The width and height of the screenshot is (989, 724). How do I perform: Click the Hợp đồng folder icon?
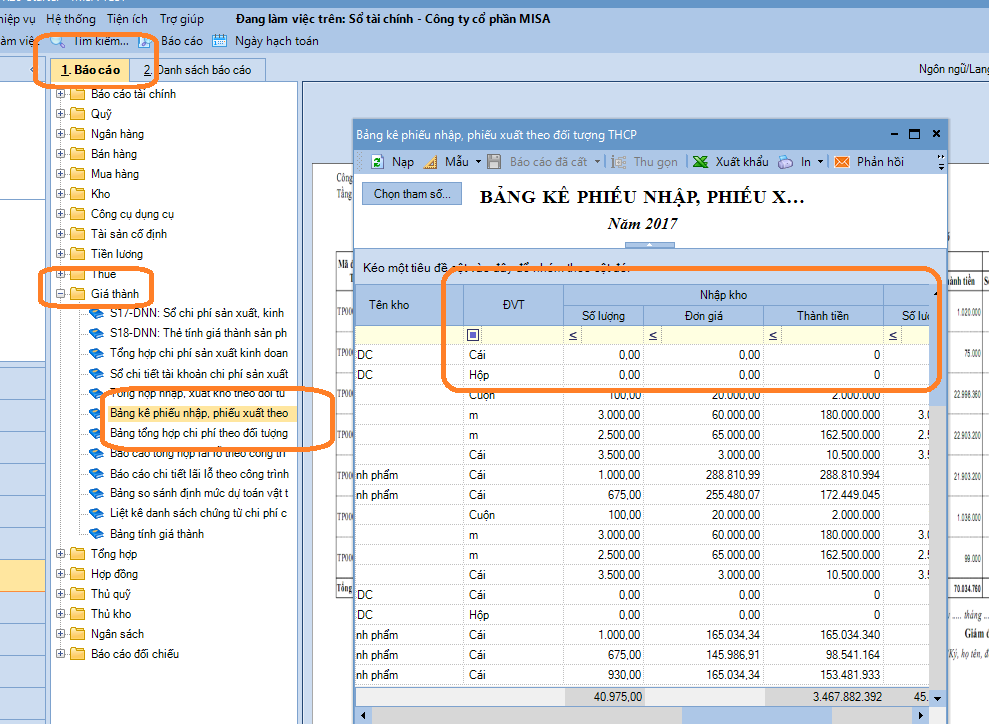pos(78,574)
